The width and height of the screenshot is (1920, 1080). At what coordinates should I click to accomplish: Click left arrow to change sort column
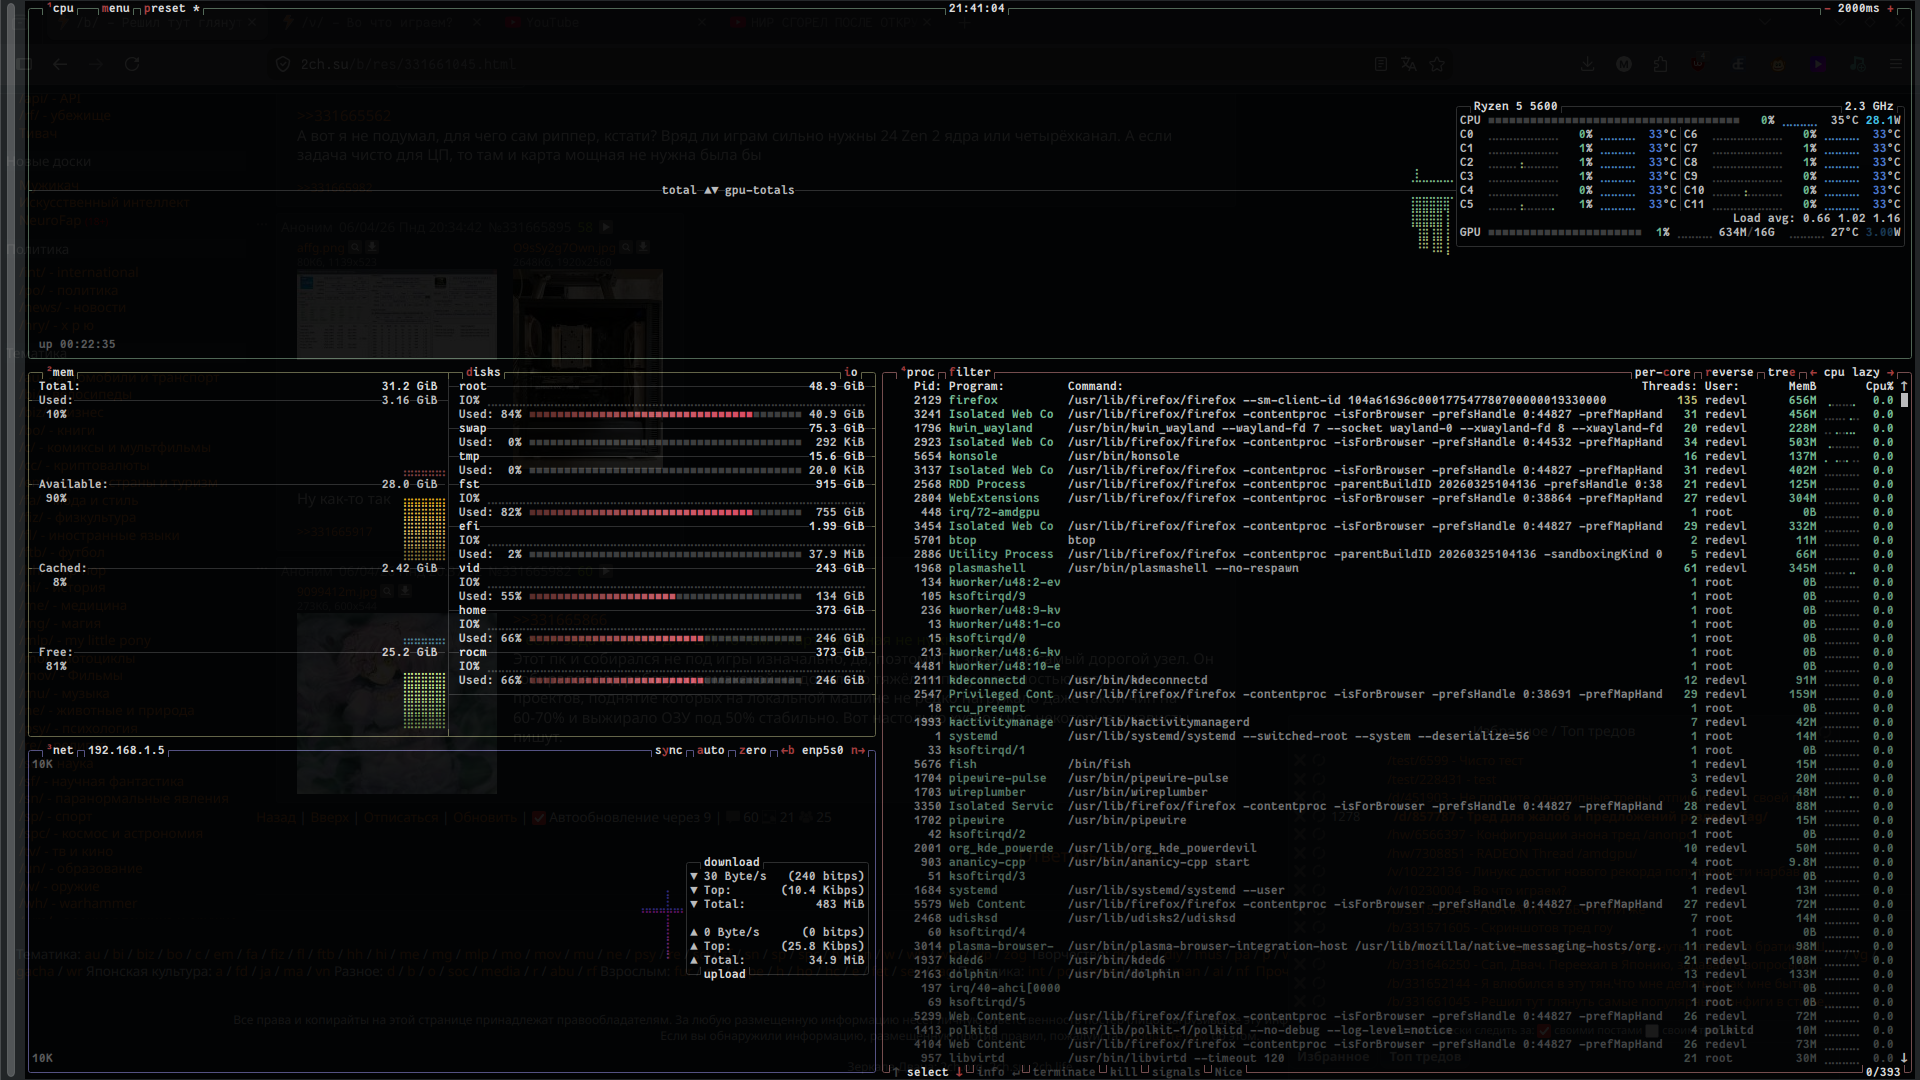pyautogui.click(x=1813, y=372)
